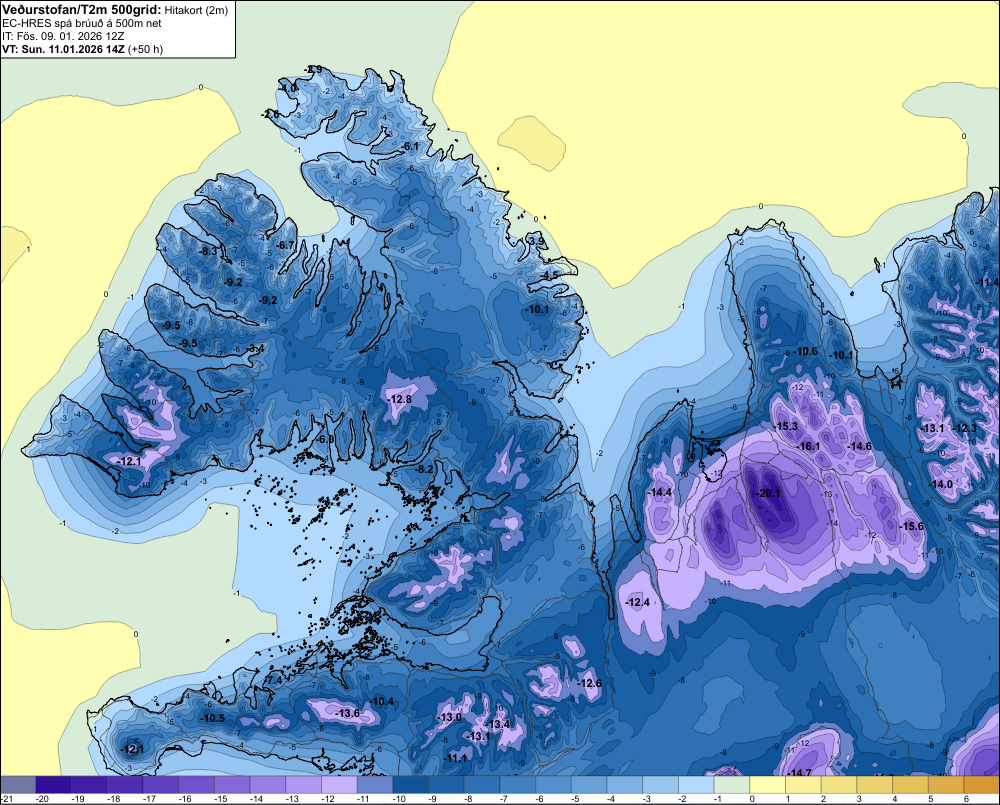Click the -13.6 temperature label
This screenshot has height=805, width=1000.
(x=347, y=713)
